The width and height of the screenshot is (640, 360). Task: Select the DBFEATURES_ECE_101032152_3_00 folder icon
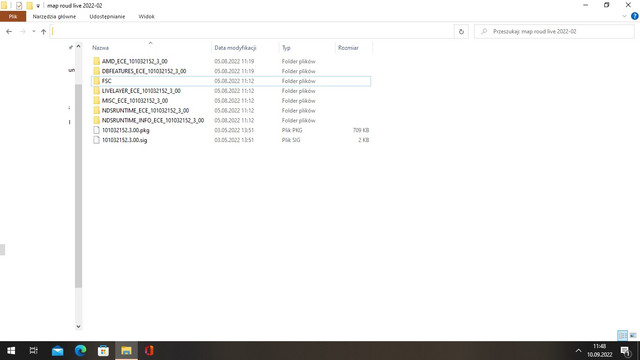96,71
